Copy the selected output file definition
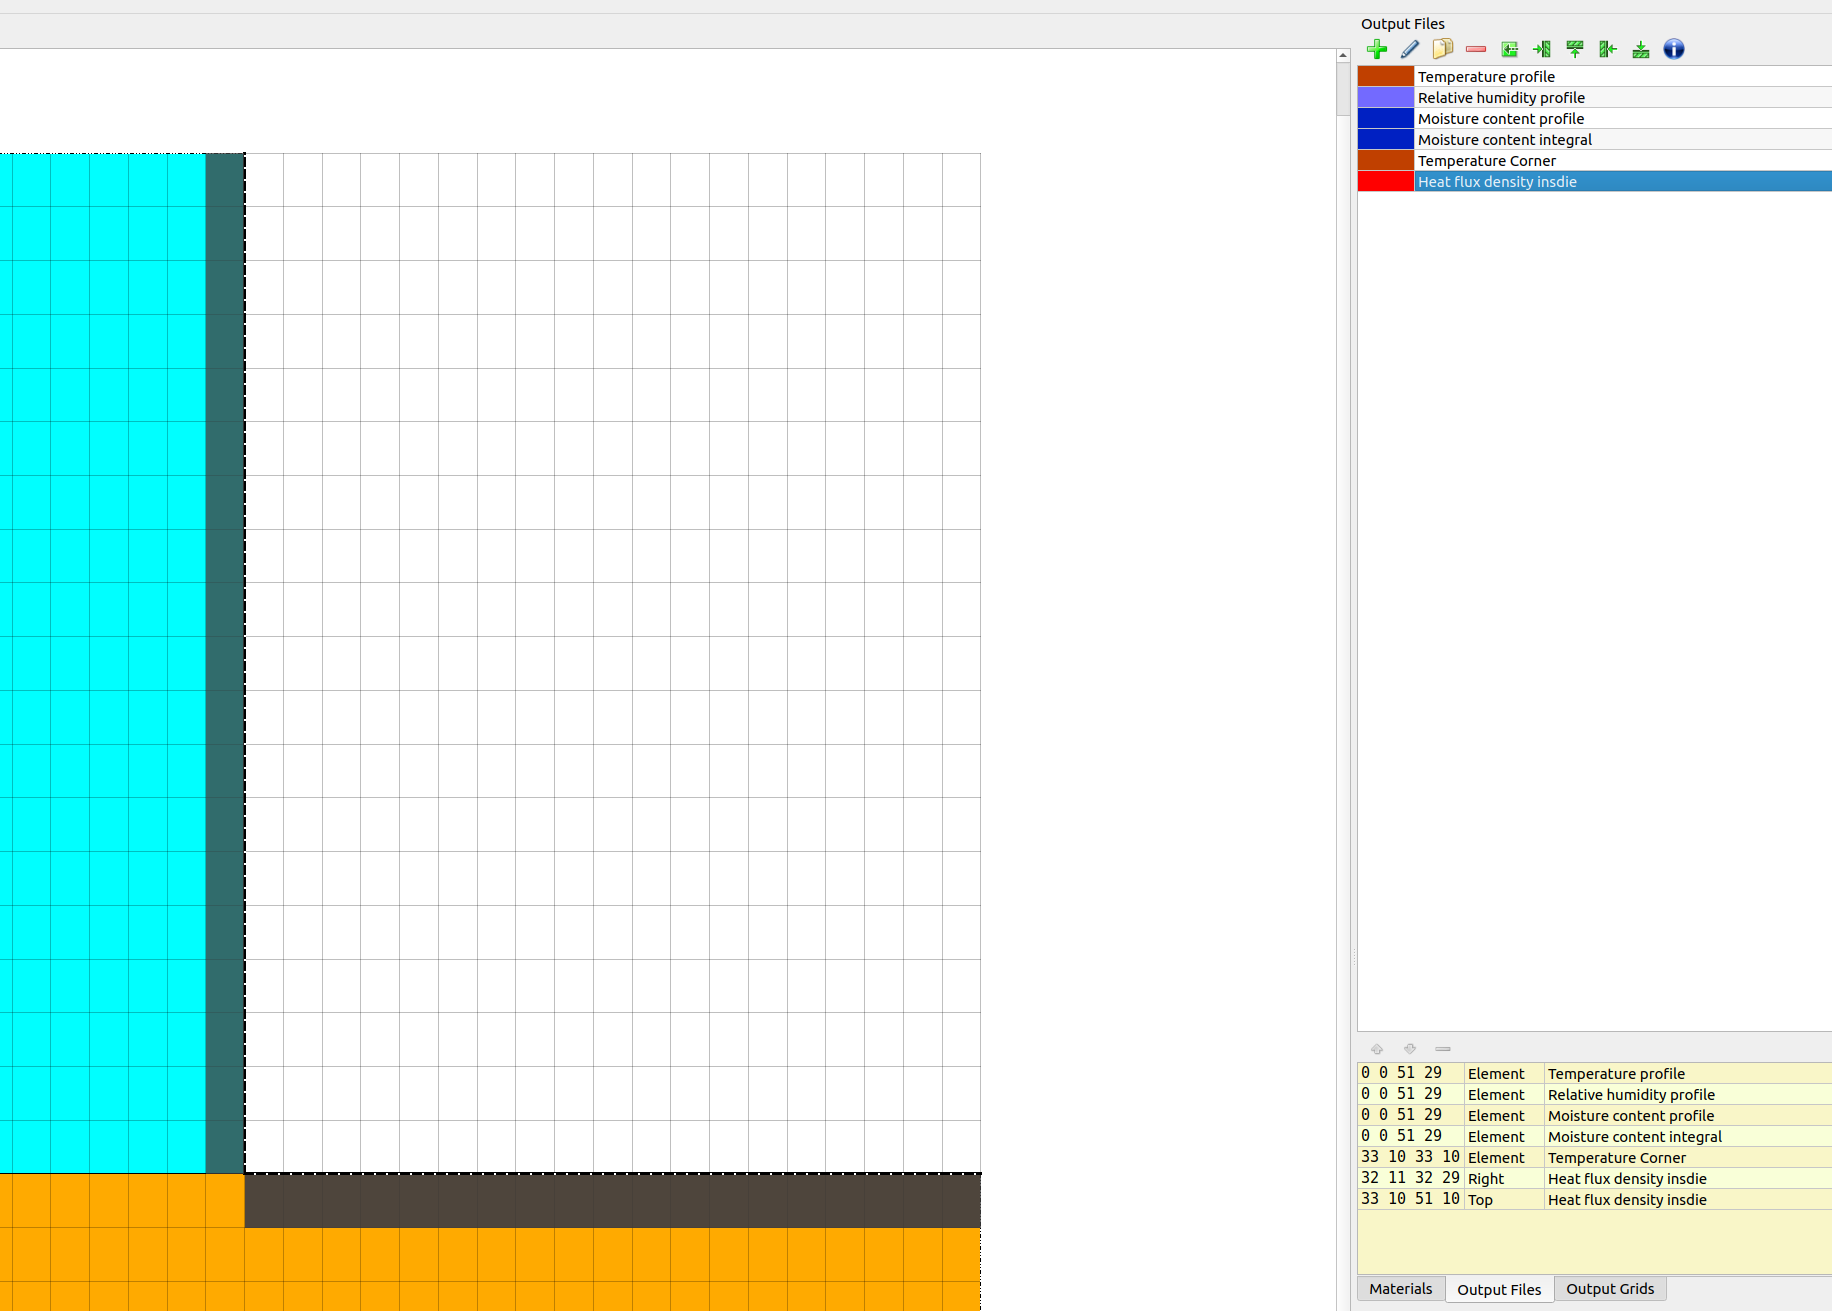 point(1443,49)
